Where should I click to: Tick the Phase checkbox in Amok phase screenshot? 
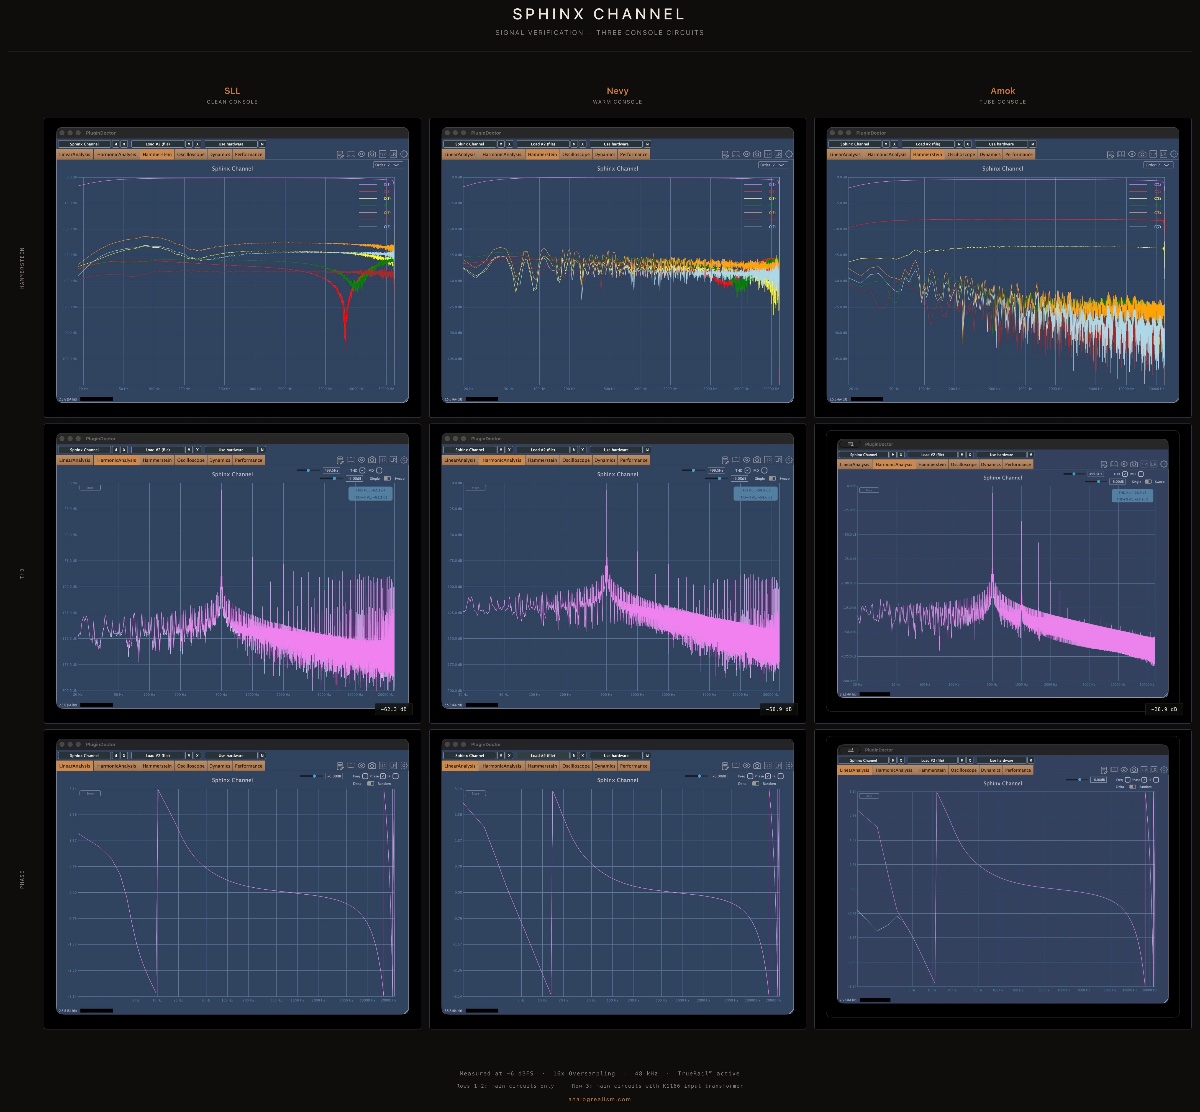click(1144, 780)
